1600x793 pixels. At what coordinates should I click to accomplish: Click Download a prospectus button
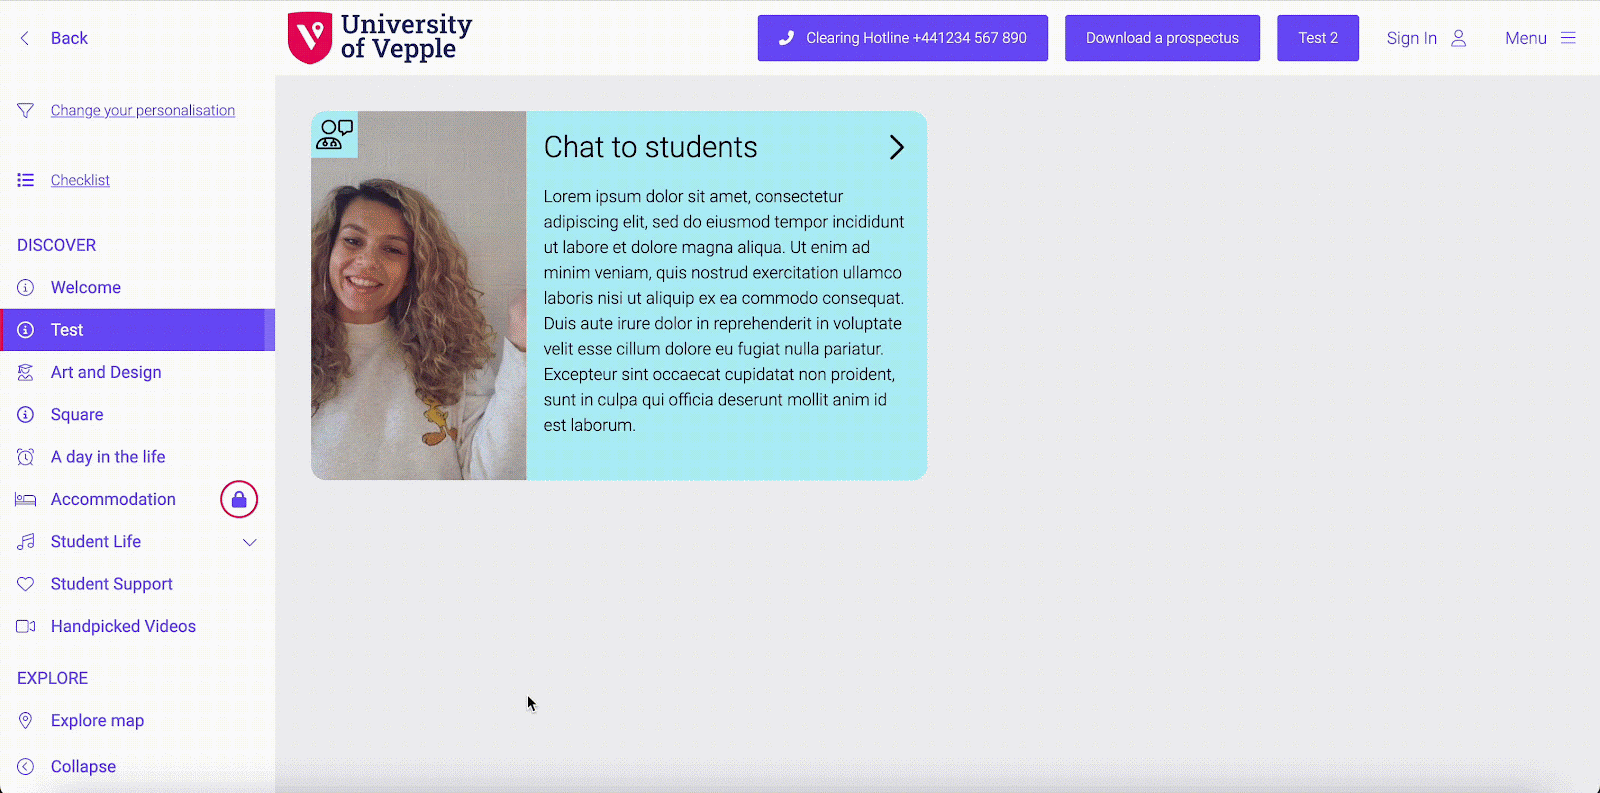(1162, 38)
